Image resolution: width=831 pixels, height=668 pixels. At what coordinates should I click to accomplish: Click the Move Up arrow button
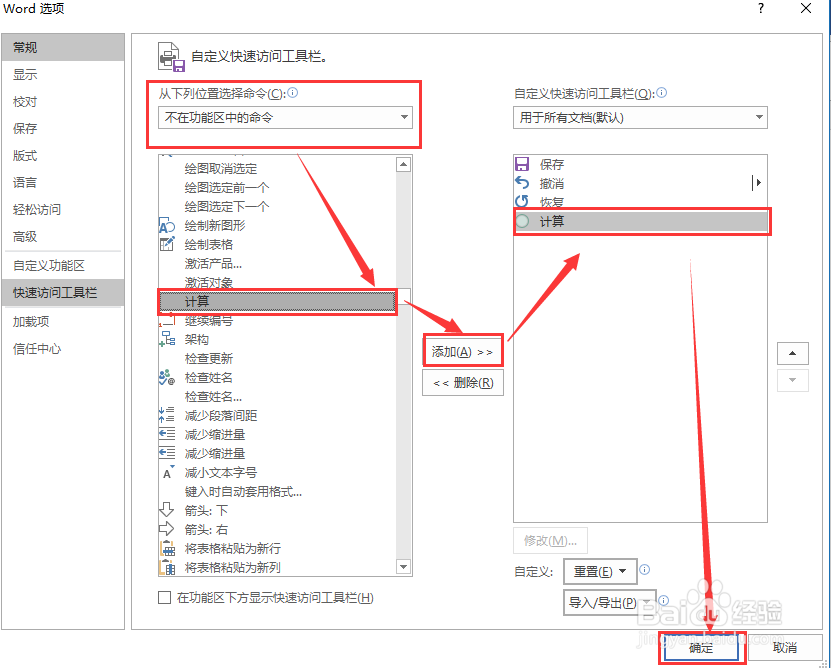pos(792,353)
